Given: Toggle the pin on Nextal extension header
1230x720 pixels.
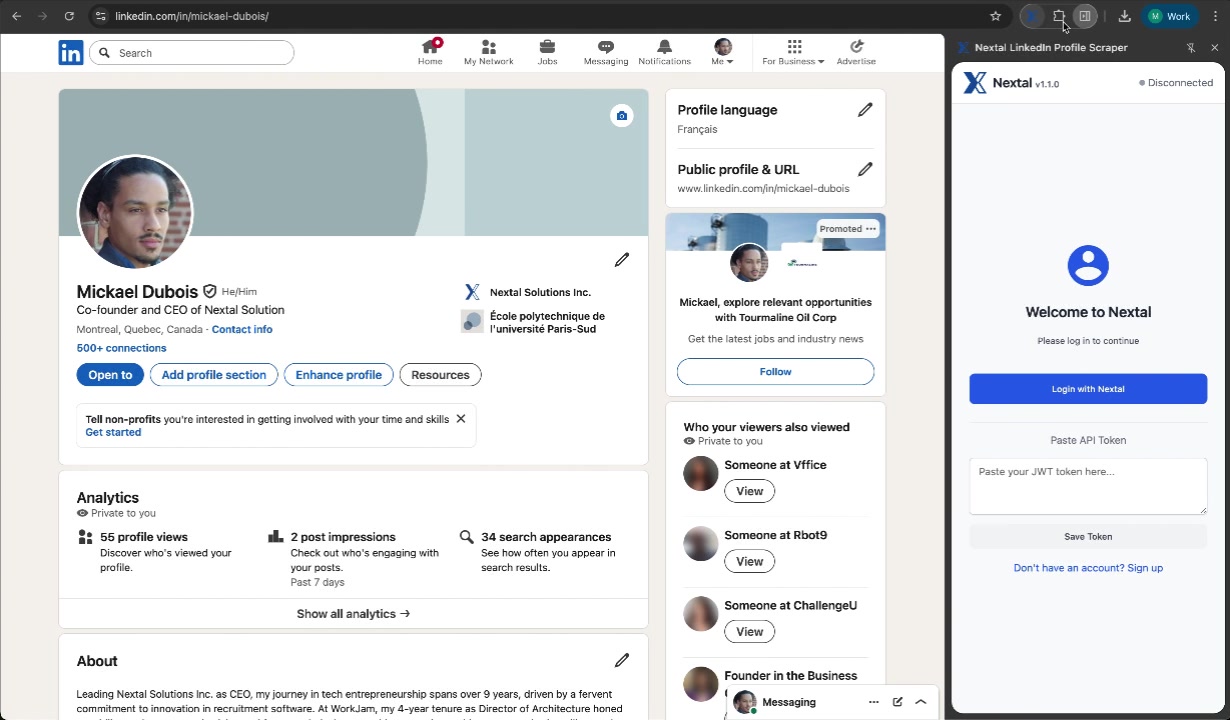Looking at the screenshot, I should (x=1190, y=47).
